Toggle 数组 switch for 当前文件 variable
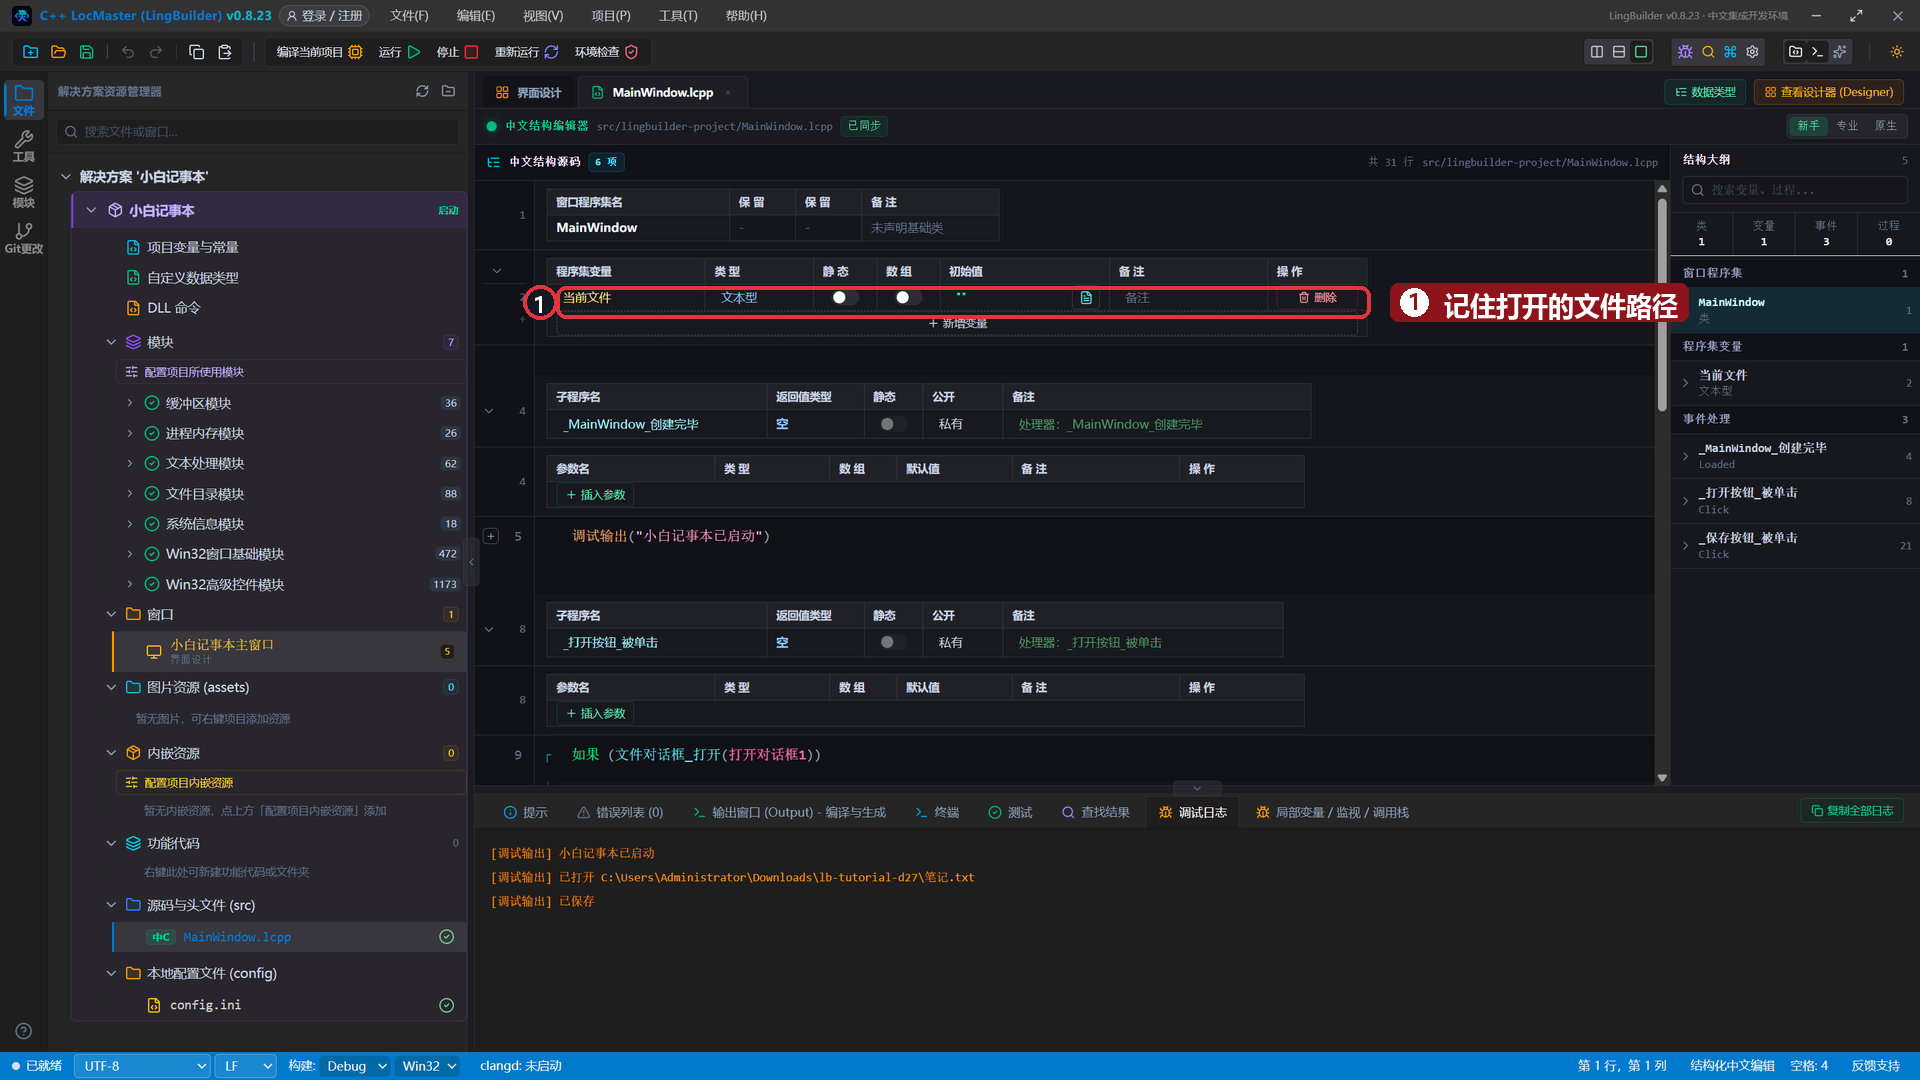This screenshot has width=1920, height=1080. point(907,298)
